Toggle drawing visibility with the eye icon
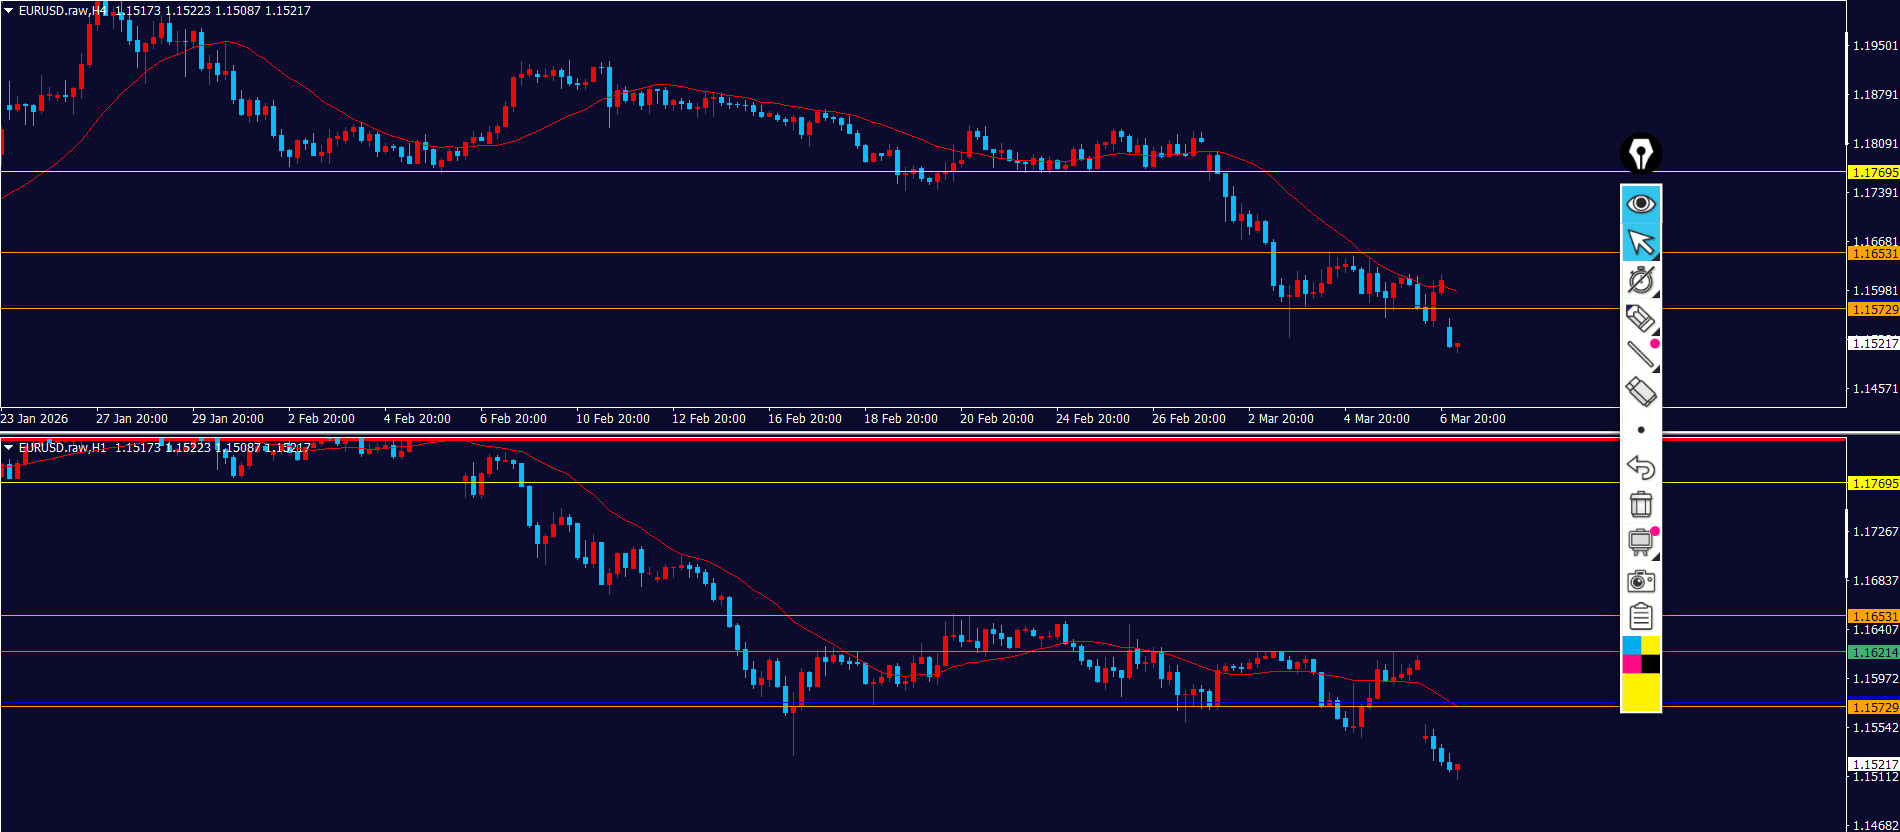 [x=1640, y=204]
